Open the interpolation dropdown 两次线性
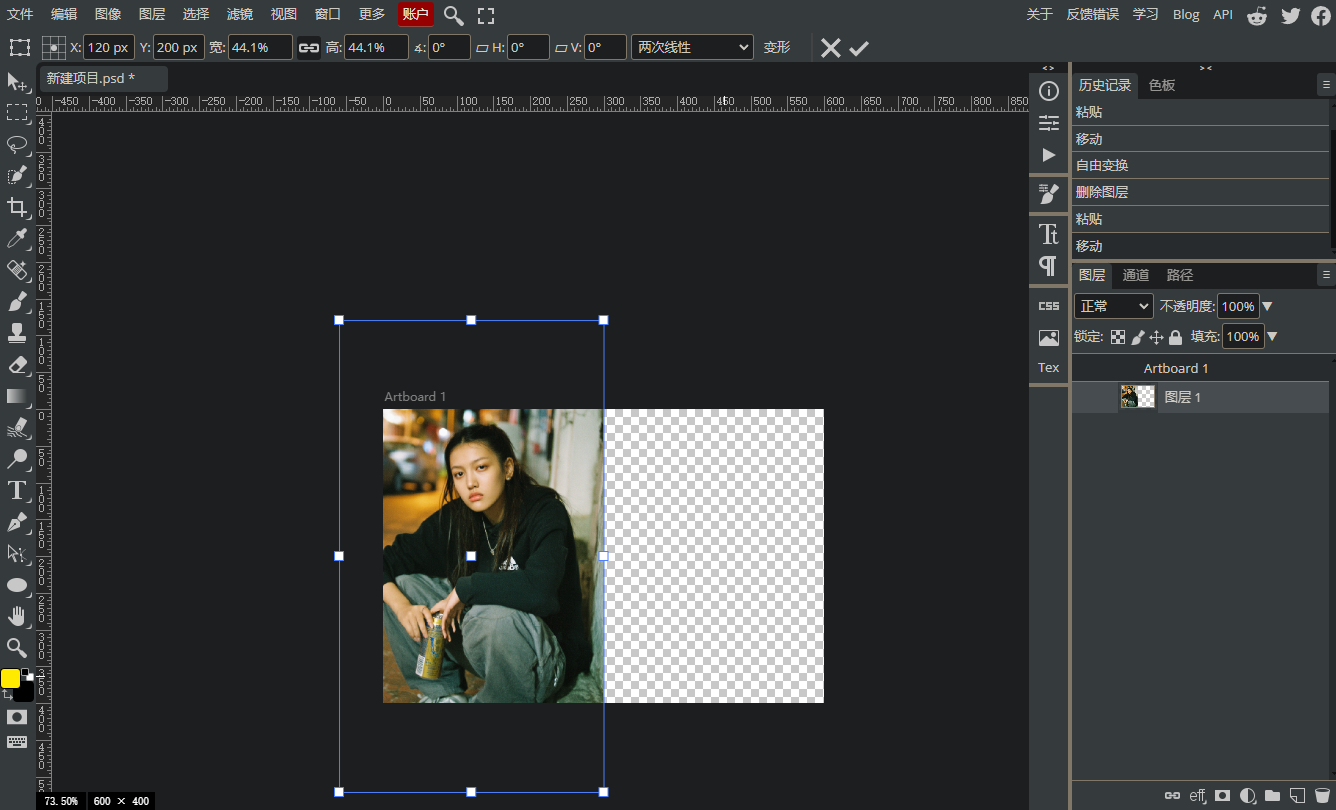The image size is (1336, 810). pyautogui.click(x=692, y=47)
